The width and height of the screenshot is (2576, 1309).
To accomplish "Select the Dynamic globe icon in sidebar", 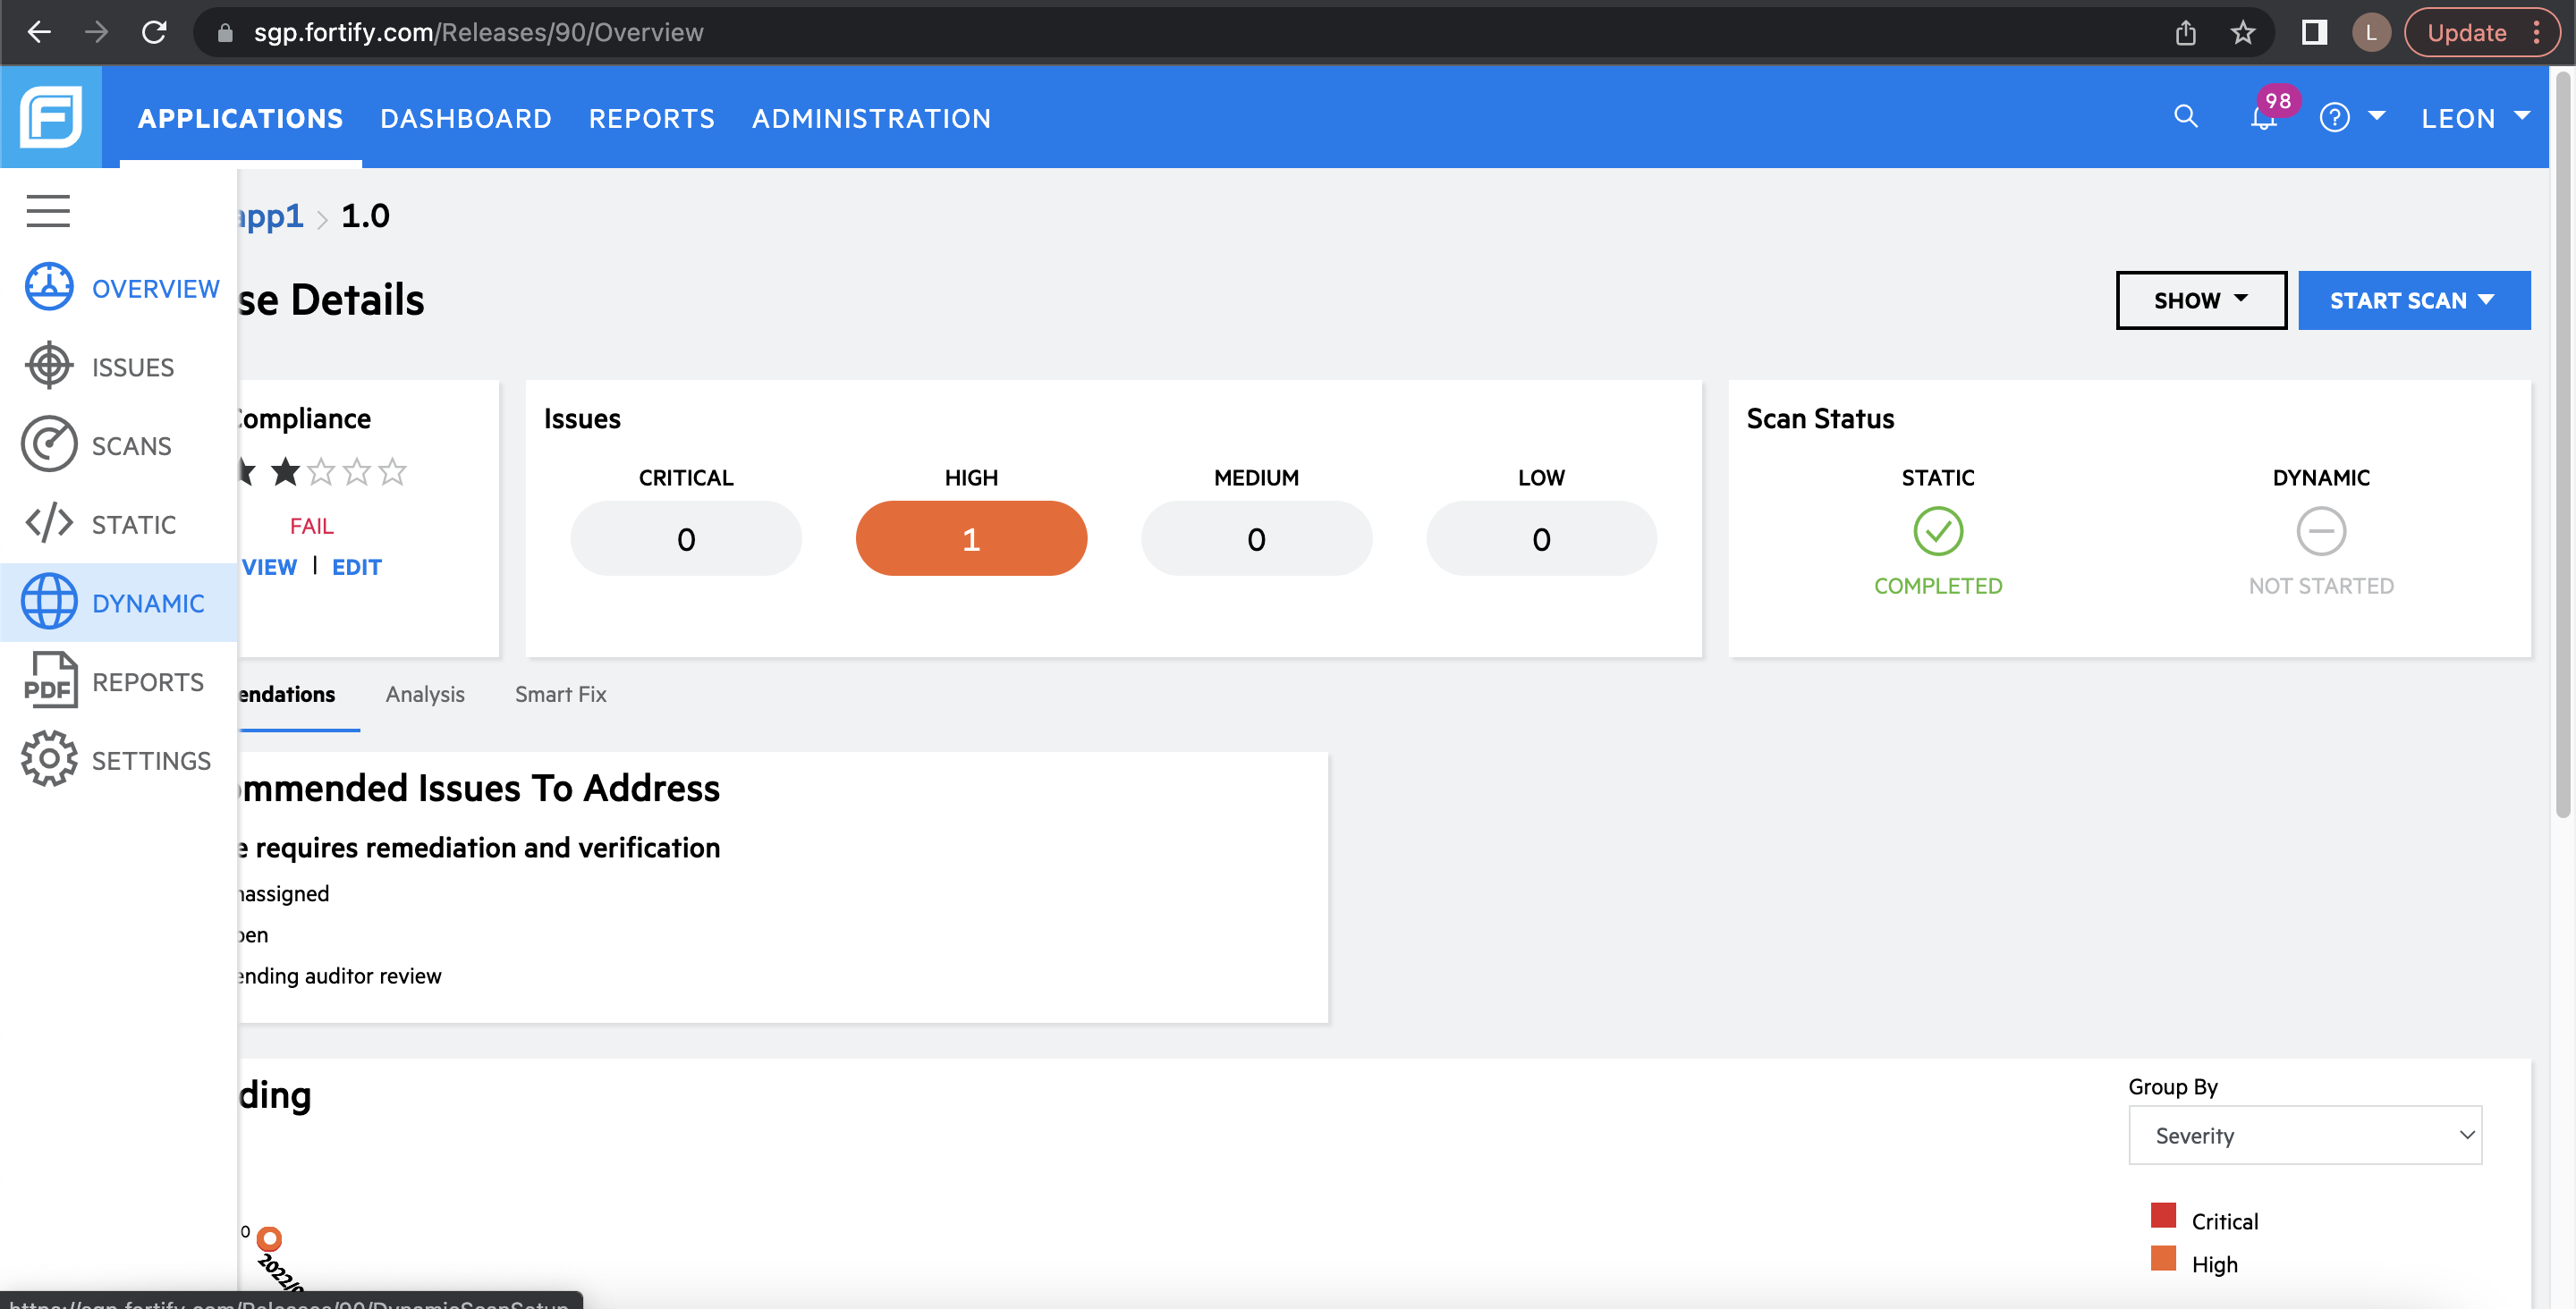I will click(x=49, y=601).
